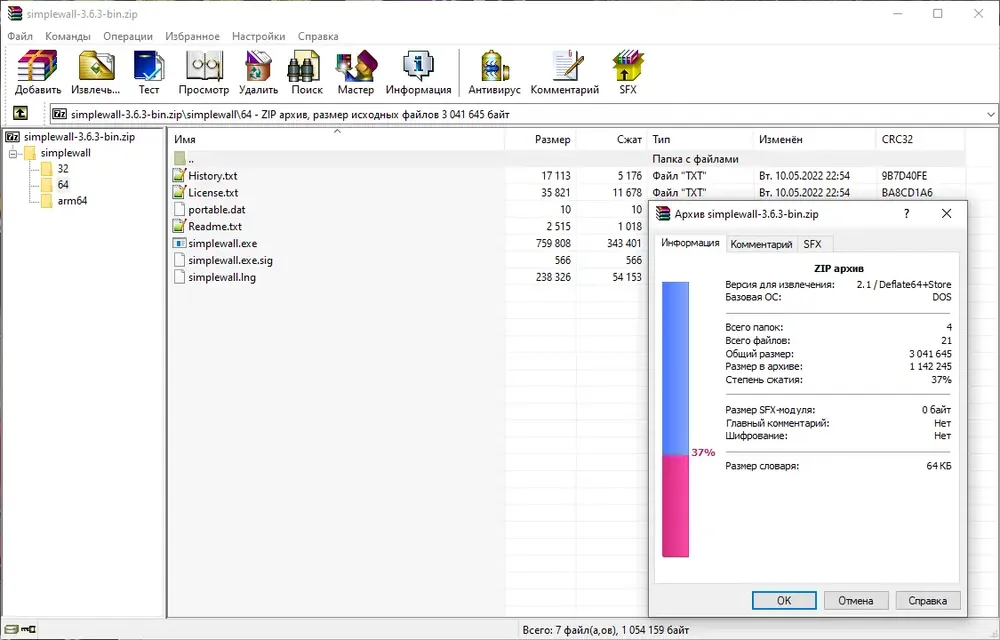This screenshot has width=1000, height=640.
Task: Click the dialog's question mark help button
Action: [x=906, y=214]
